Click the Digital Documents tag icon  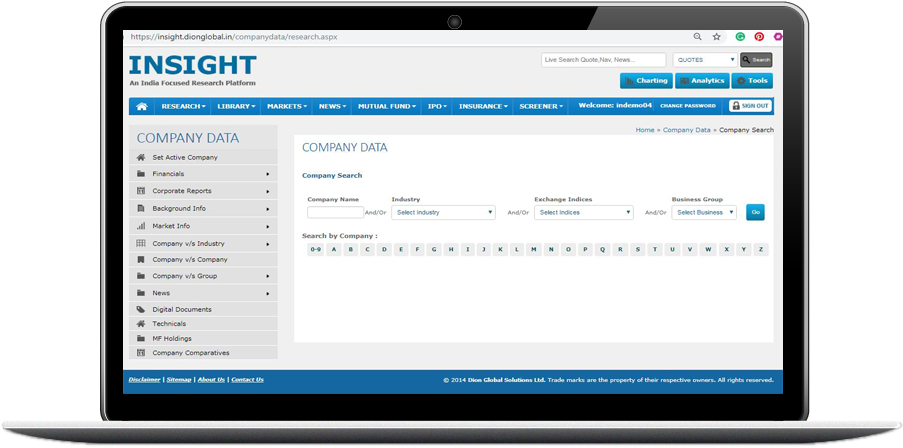141,310
